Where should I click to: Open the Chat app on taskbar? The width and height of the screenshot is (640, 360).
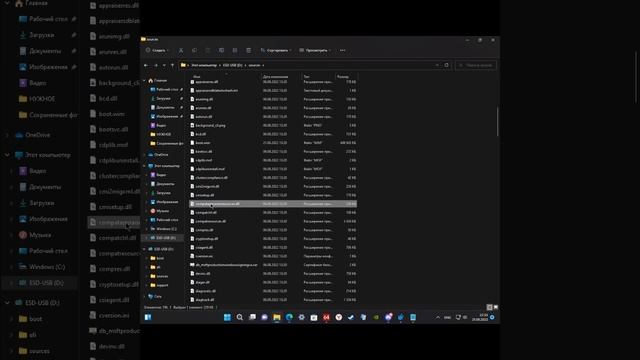(264, 317)
